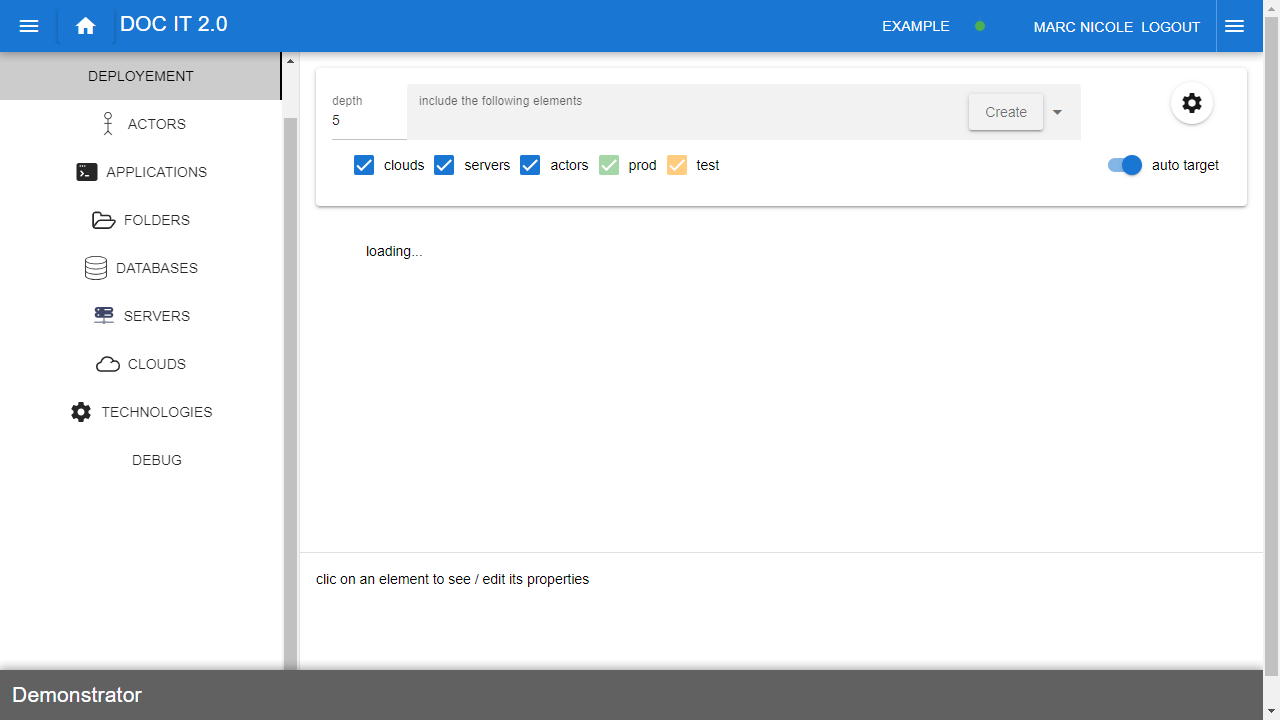1280x720 pixels.
Task: Uncheck the servers checkbox
Action: [444, 165]
